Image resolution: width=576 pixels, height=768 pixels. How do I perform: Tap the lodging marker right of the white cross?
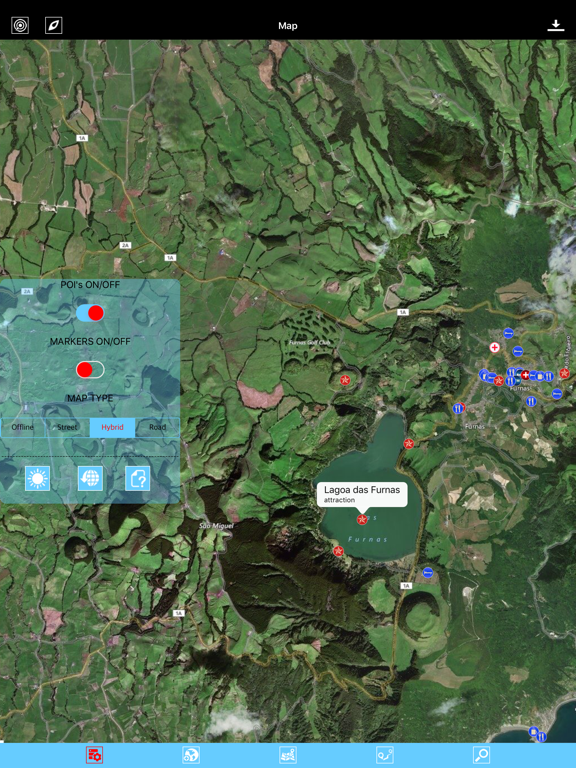518,351
